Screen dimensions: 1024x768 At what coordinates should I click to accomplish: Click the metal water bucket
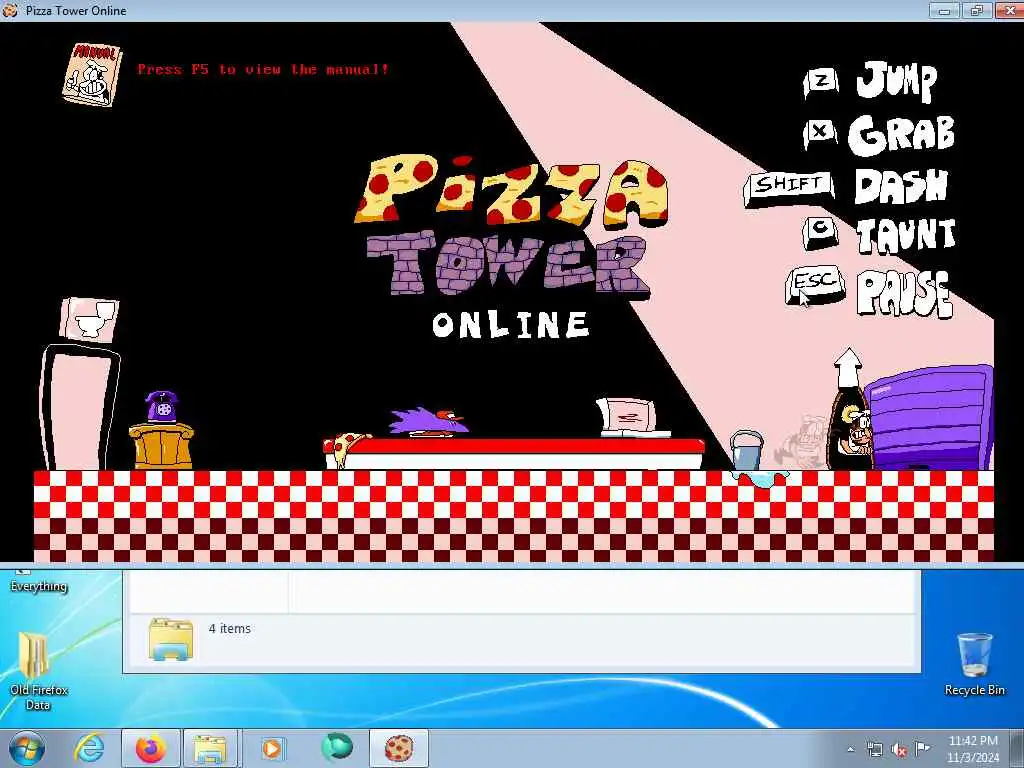pyautogui.click(x=746, y=449)
